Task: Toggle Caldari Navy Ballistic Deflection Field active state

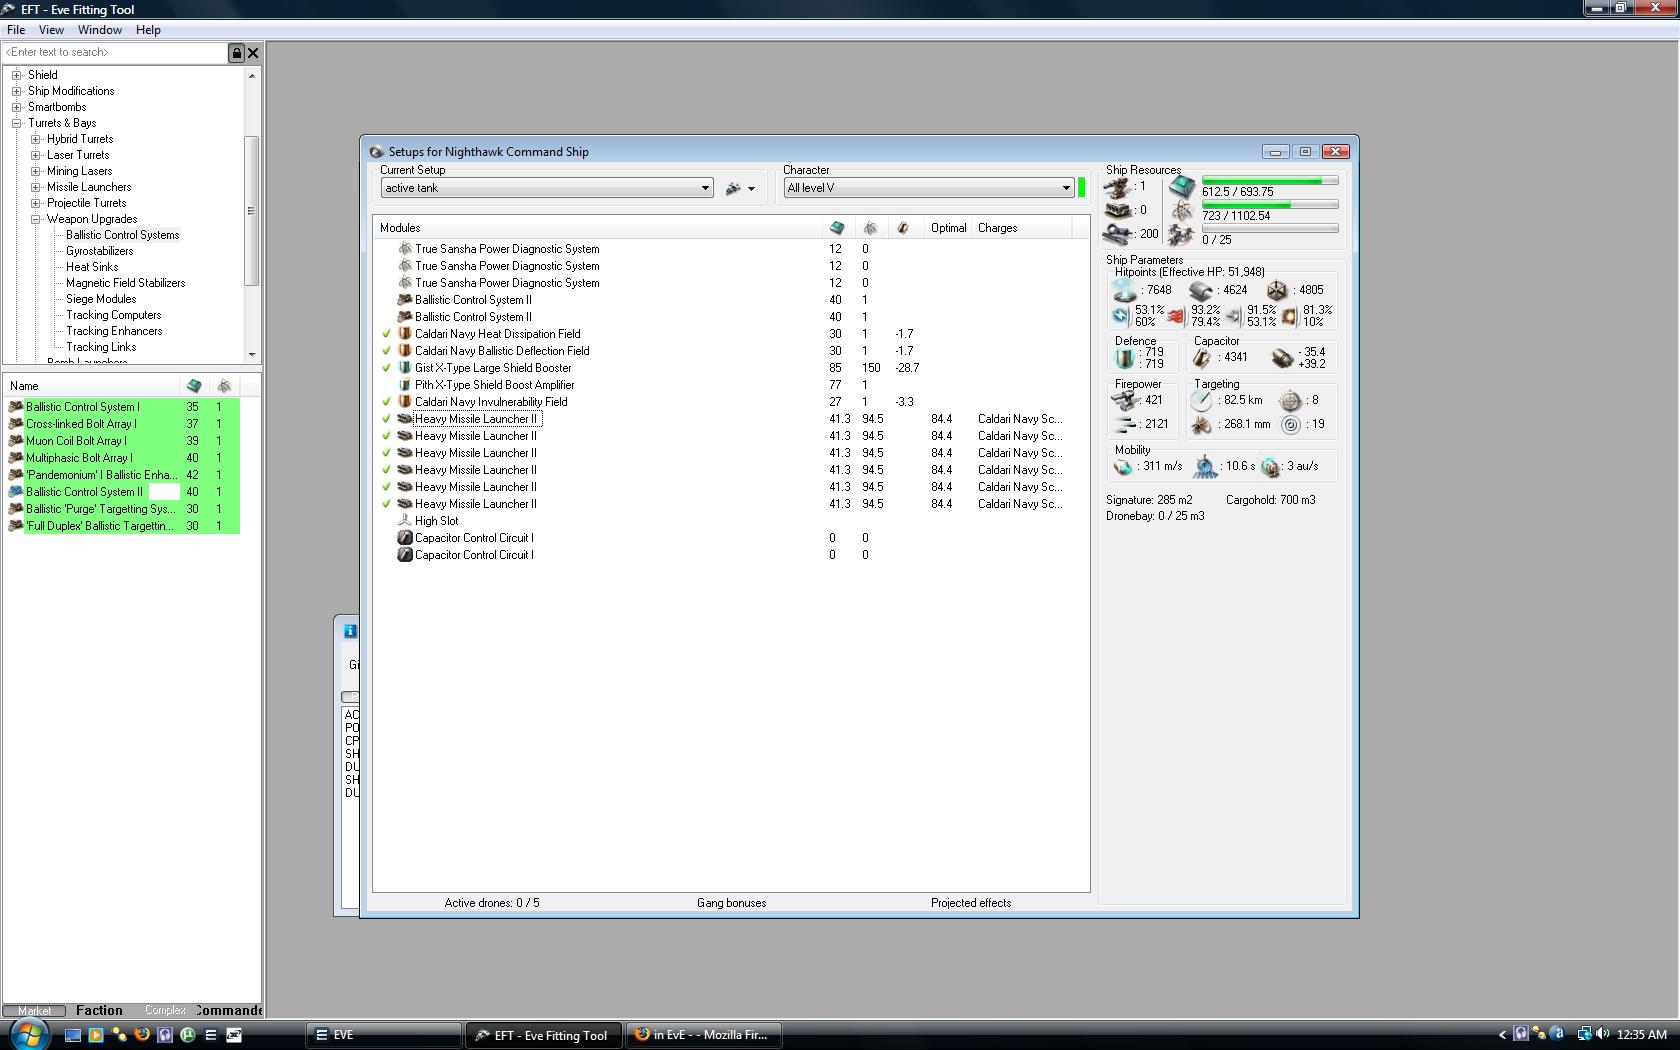Action: [x=386, y=351]
